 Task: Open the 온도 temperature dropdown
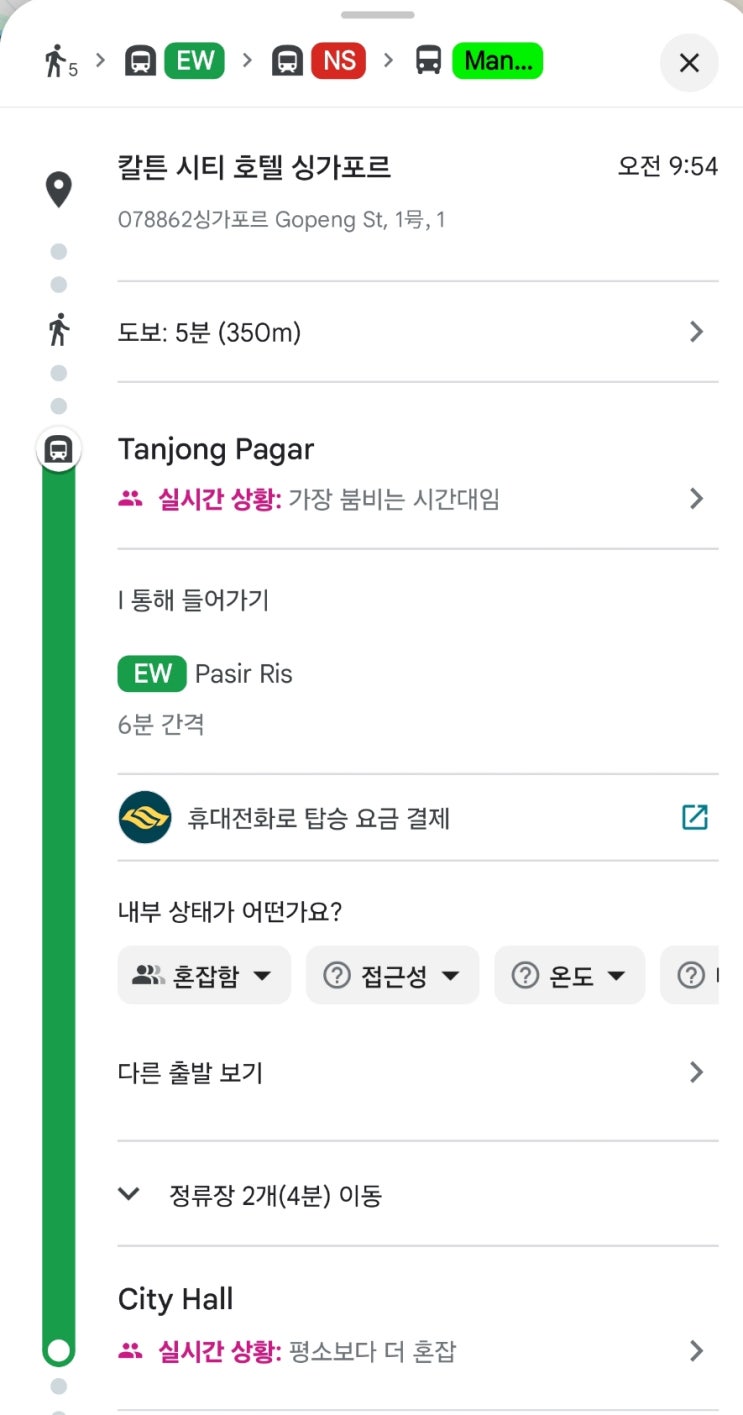point(569,975)
